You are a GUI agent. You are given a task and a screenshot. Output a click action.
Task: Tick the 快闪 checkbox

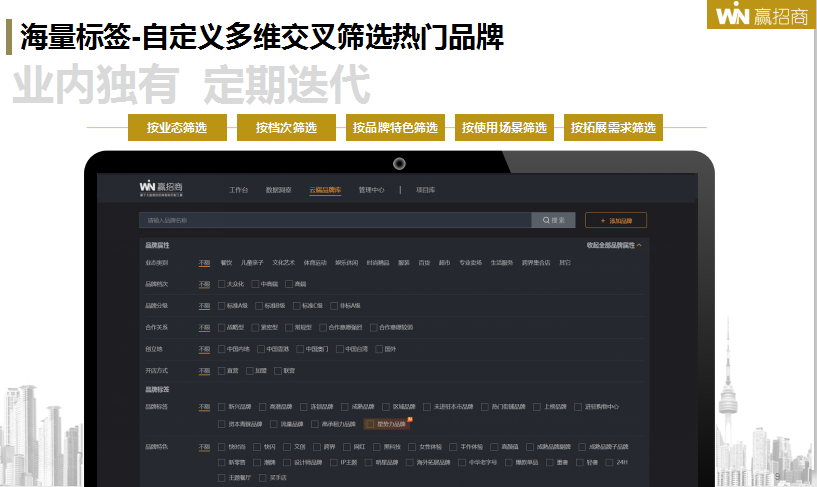point(257,447)
